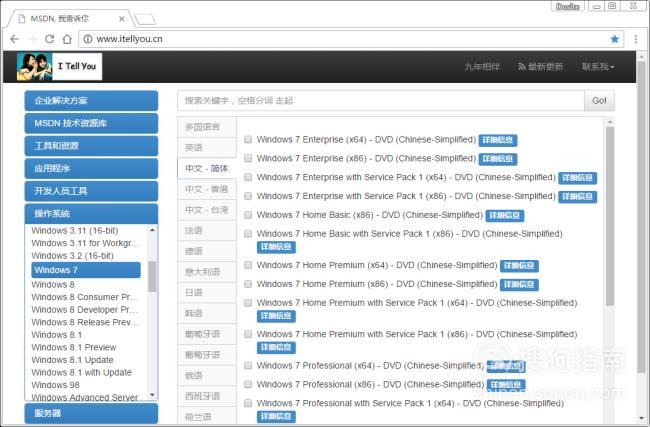Viewport: 650px width, 427px height.
Task: Switch to the 中文 - 简体 tab
Action: pyautogui.click(x=207, y=168)
